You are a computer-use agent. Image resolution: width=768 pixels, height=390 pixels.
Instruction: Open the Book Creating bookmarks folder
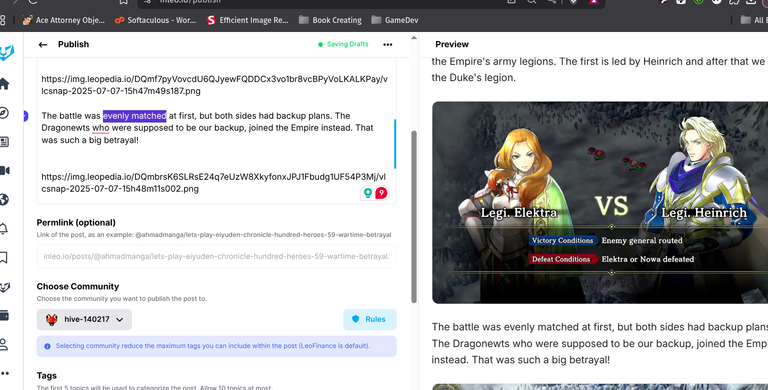[x=330, y=20]
